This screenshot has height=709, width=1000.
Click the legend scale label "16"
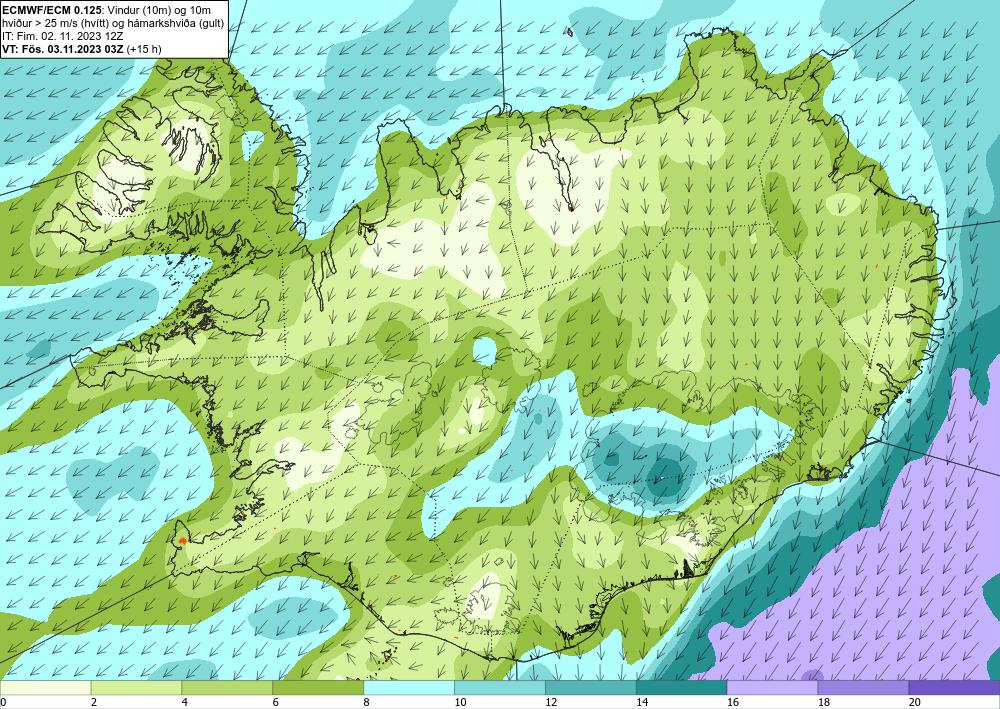(733, 703)
